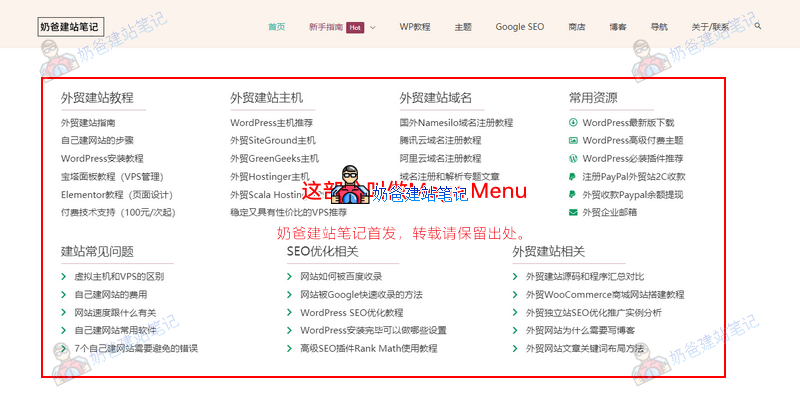Open the 导航 menu item
800x393 pixels.
(x=659, y=27)
